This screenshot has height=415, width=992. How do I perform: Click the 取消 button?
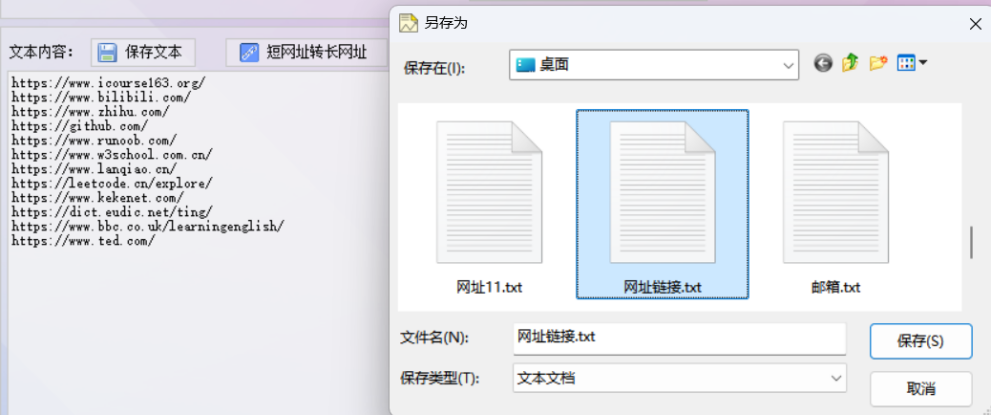click(x=921, y=388)
